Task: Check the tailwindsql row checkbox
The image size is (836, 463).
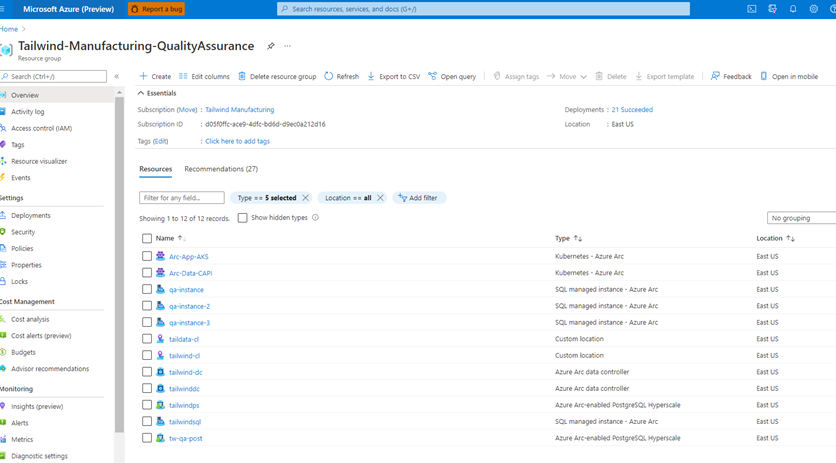Action: pos(147,421)
